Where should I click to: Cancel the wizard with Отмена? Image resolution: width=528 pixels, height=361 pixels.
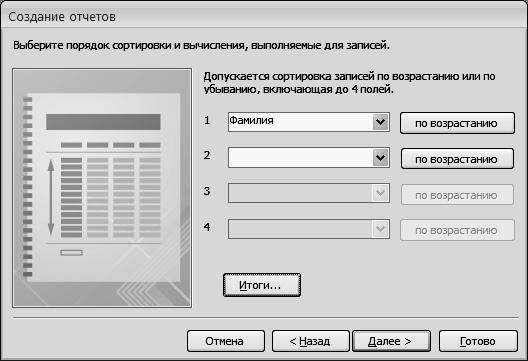click(x=226, y=341)
